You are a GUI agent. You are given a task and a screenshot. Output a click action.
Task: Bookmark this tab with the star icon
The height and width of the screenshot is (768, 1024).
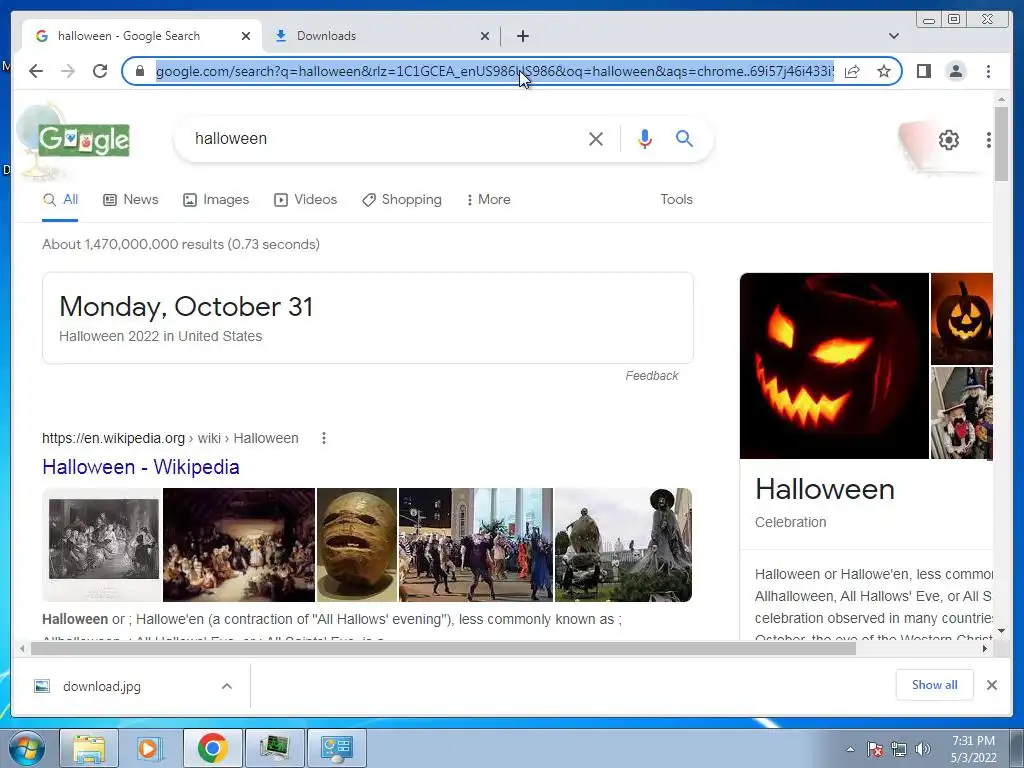(x=884, y=71)
